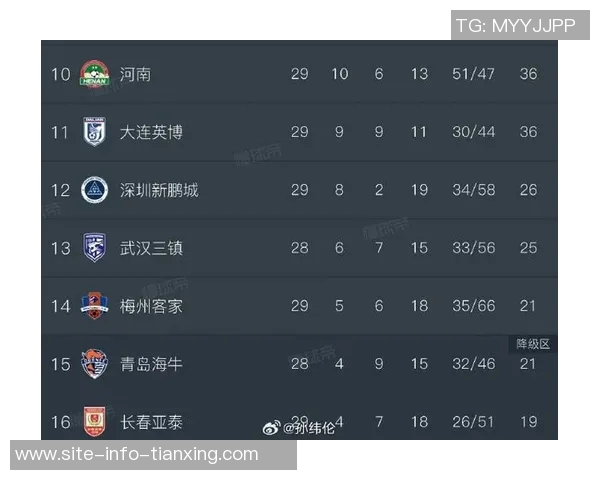Click Henan's 51/47 goals score
Viewport: 600px width, 480px height.
coord(474,74)
